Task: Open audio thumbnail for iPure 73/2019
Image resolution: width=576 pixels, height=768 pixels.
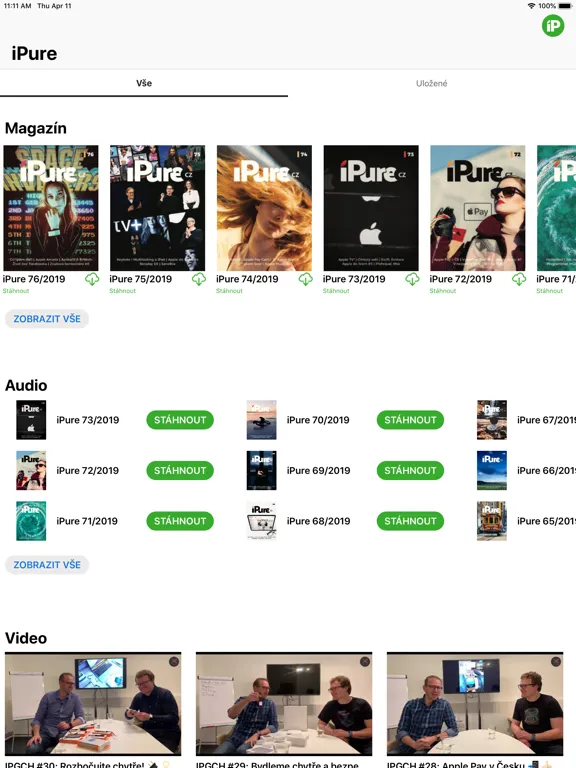Action: [31, 420]
